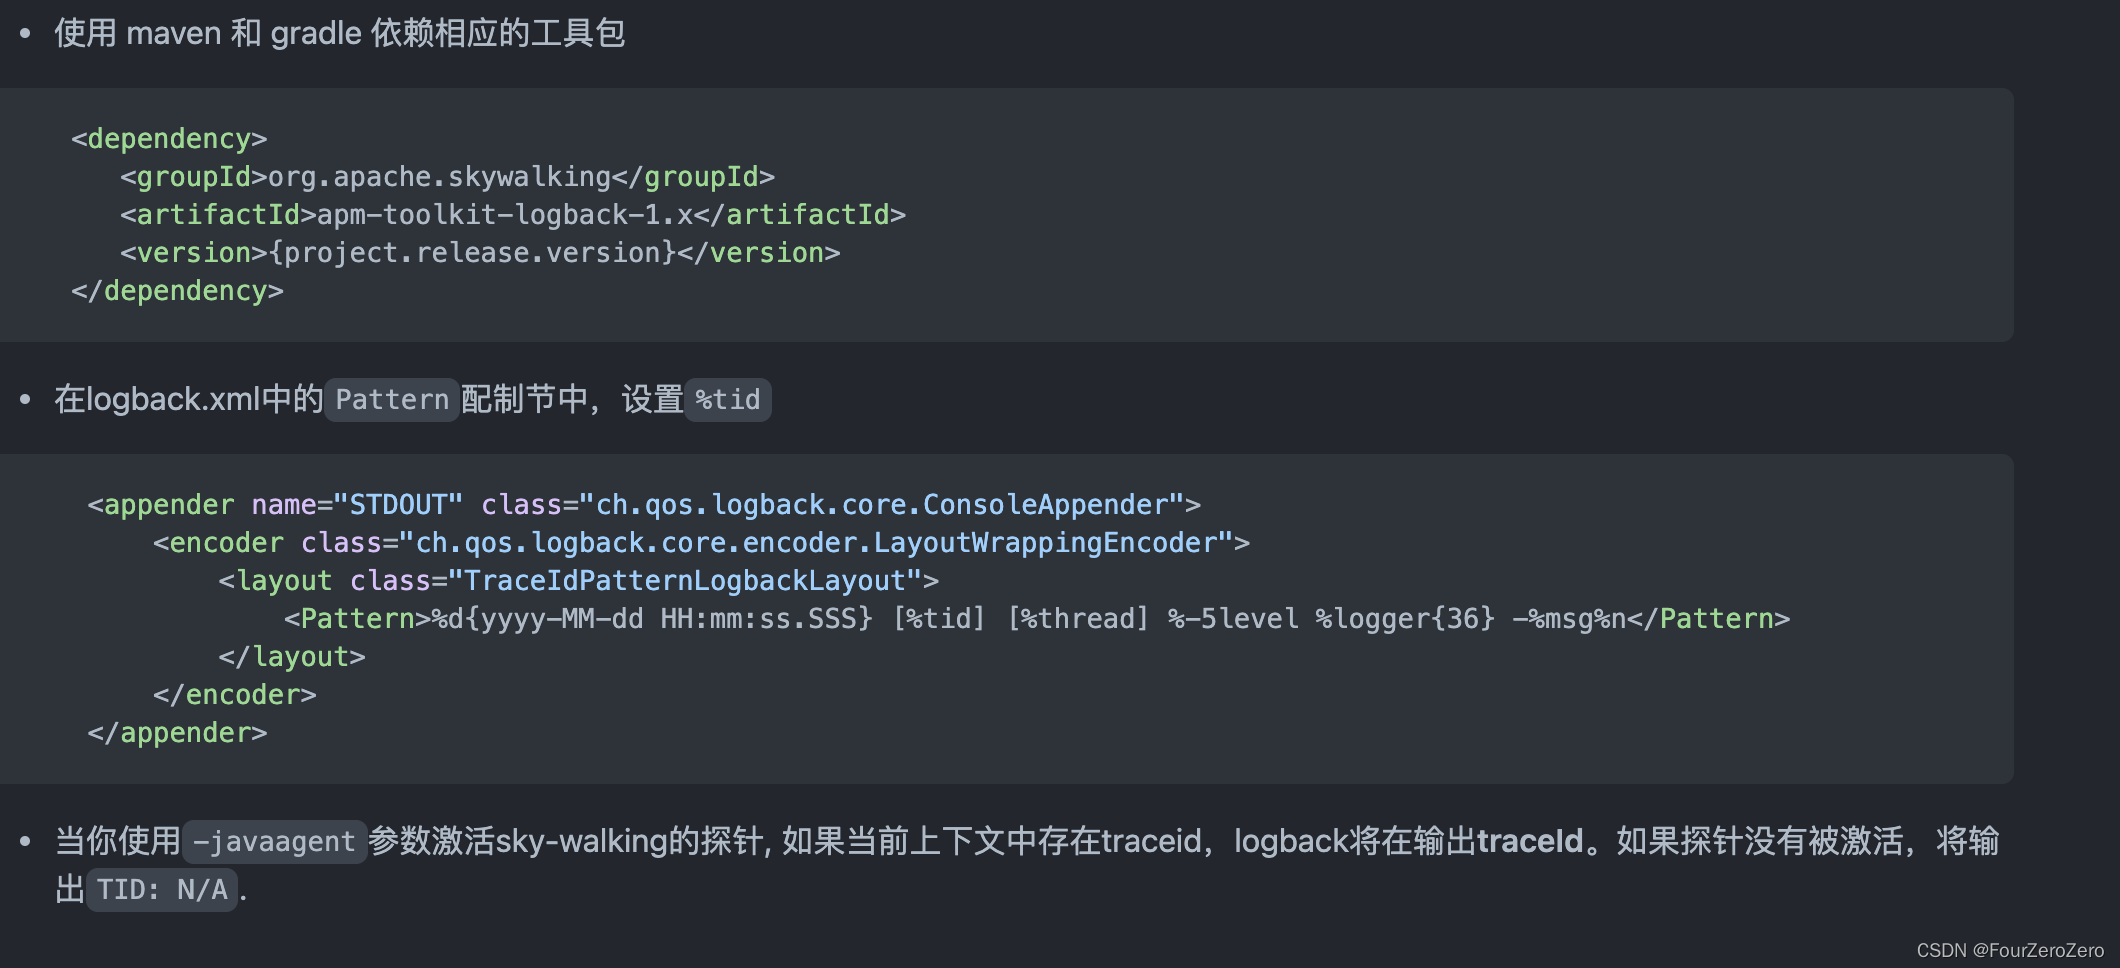Click the inline code %tid
The height and width of the screenshot is (968, 2120).
pyautogui.click(x=728, y=400)
